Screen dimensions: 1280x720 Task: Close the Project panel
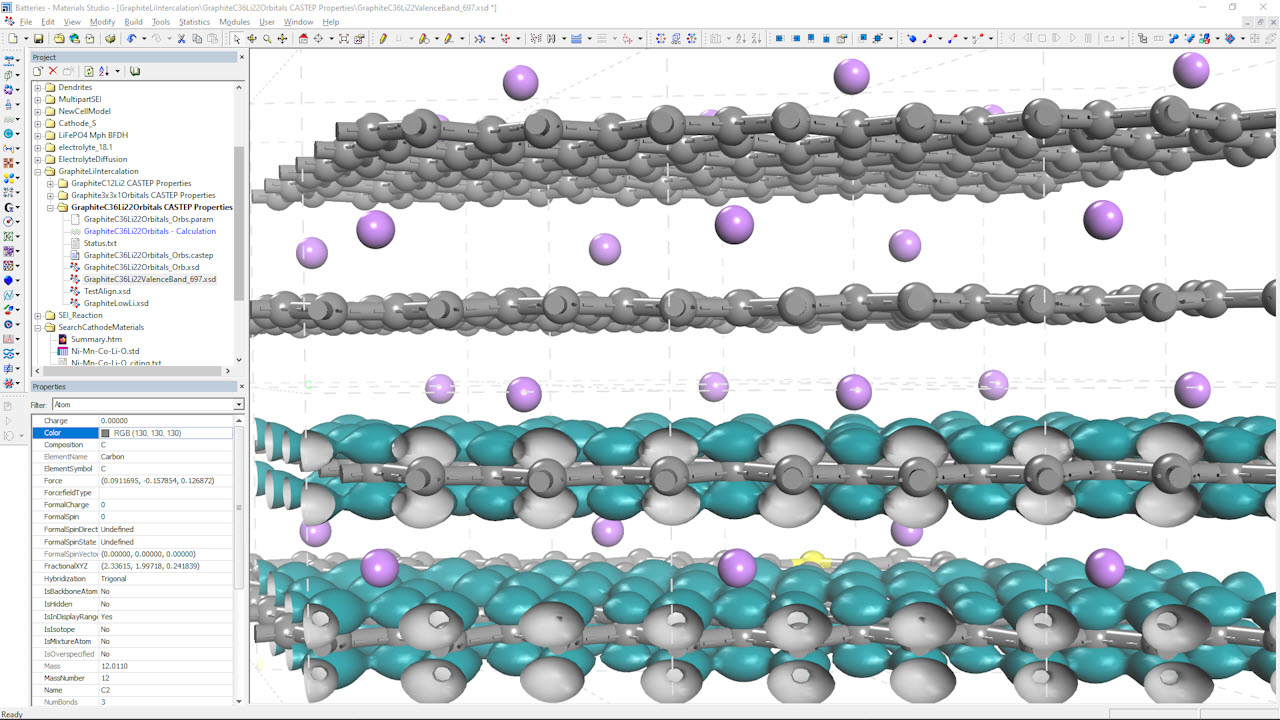click(241, 57)
